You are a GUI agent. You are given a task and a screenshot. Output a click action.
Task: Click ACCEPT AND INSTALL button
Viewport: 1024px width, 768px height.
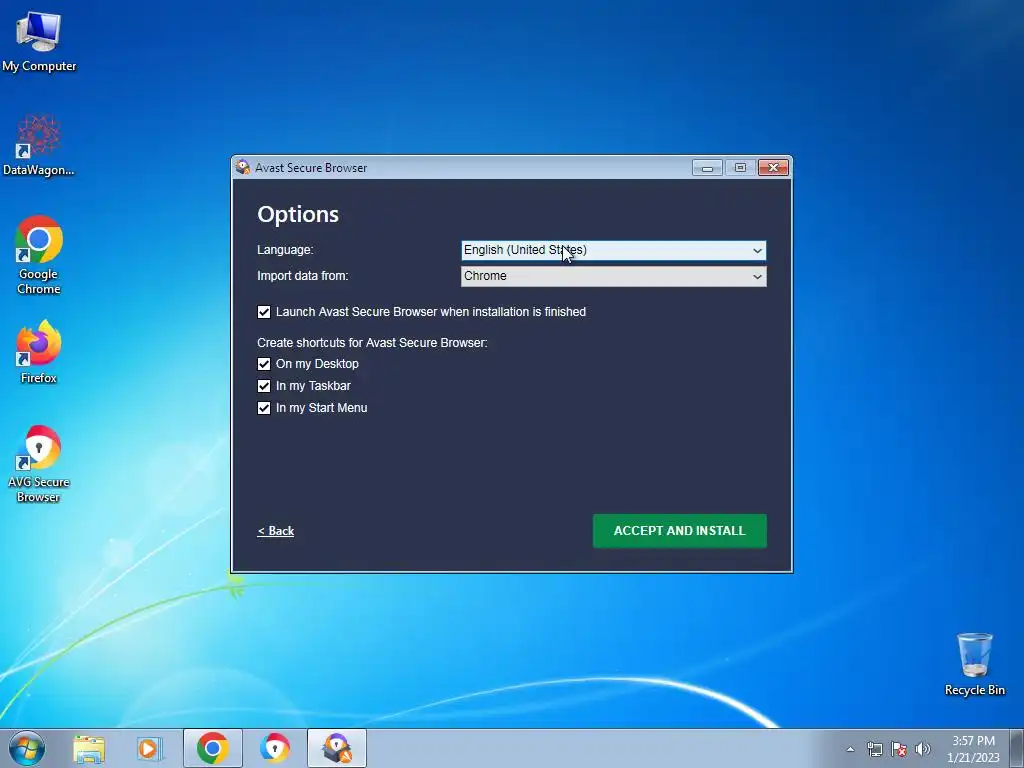(x=679, y=531)
